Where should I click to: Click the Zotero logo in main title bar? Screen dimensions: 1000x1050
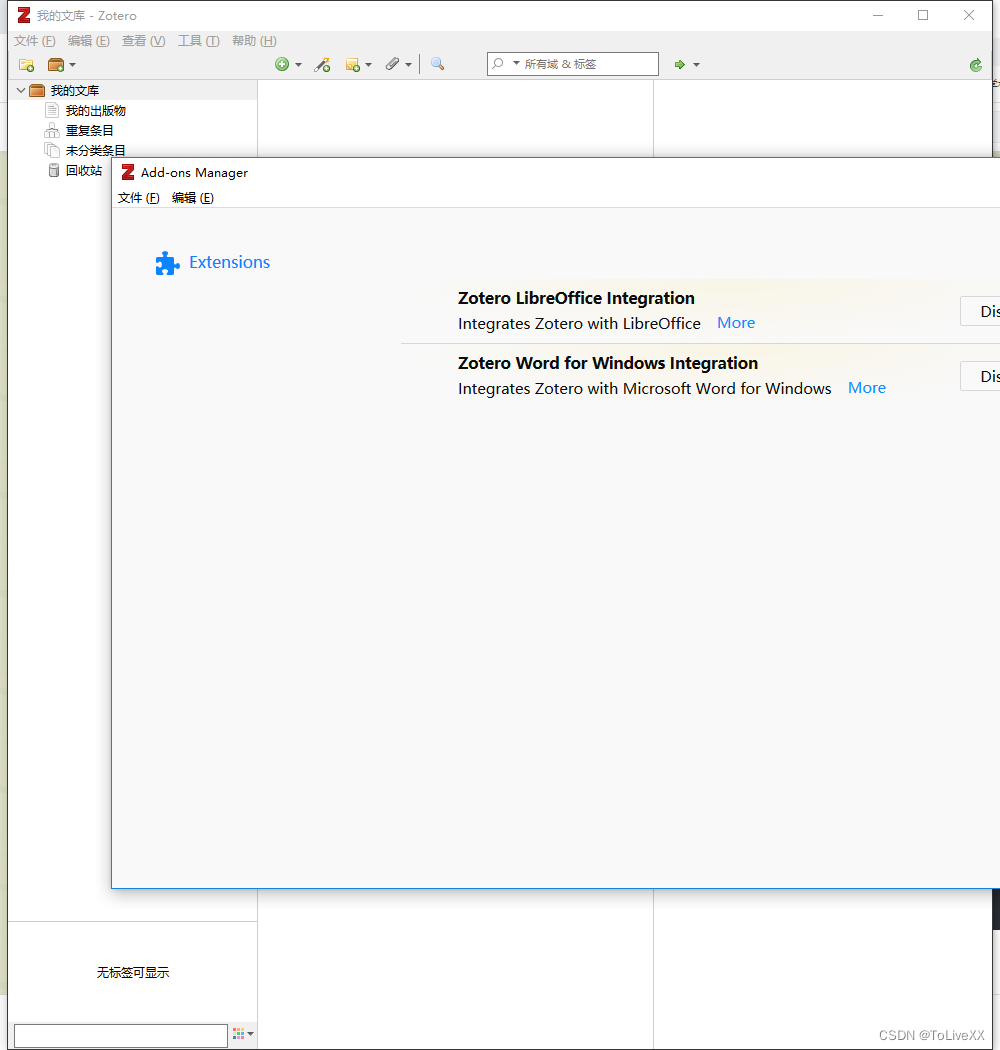[24, 15]
